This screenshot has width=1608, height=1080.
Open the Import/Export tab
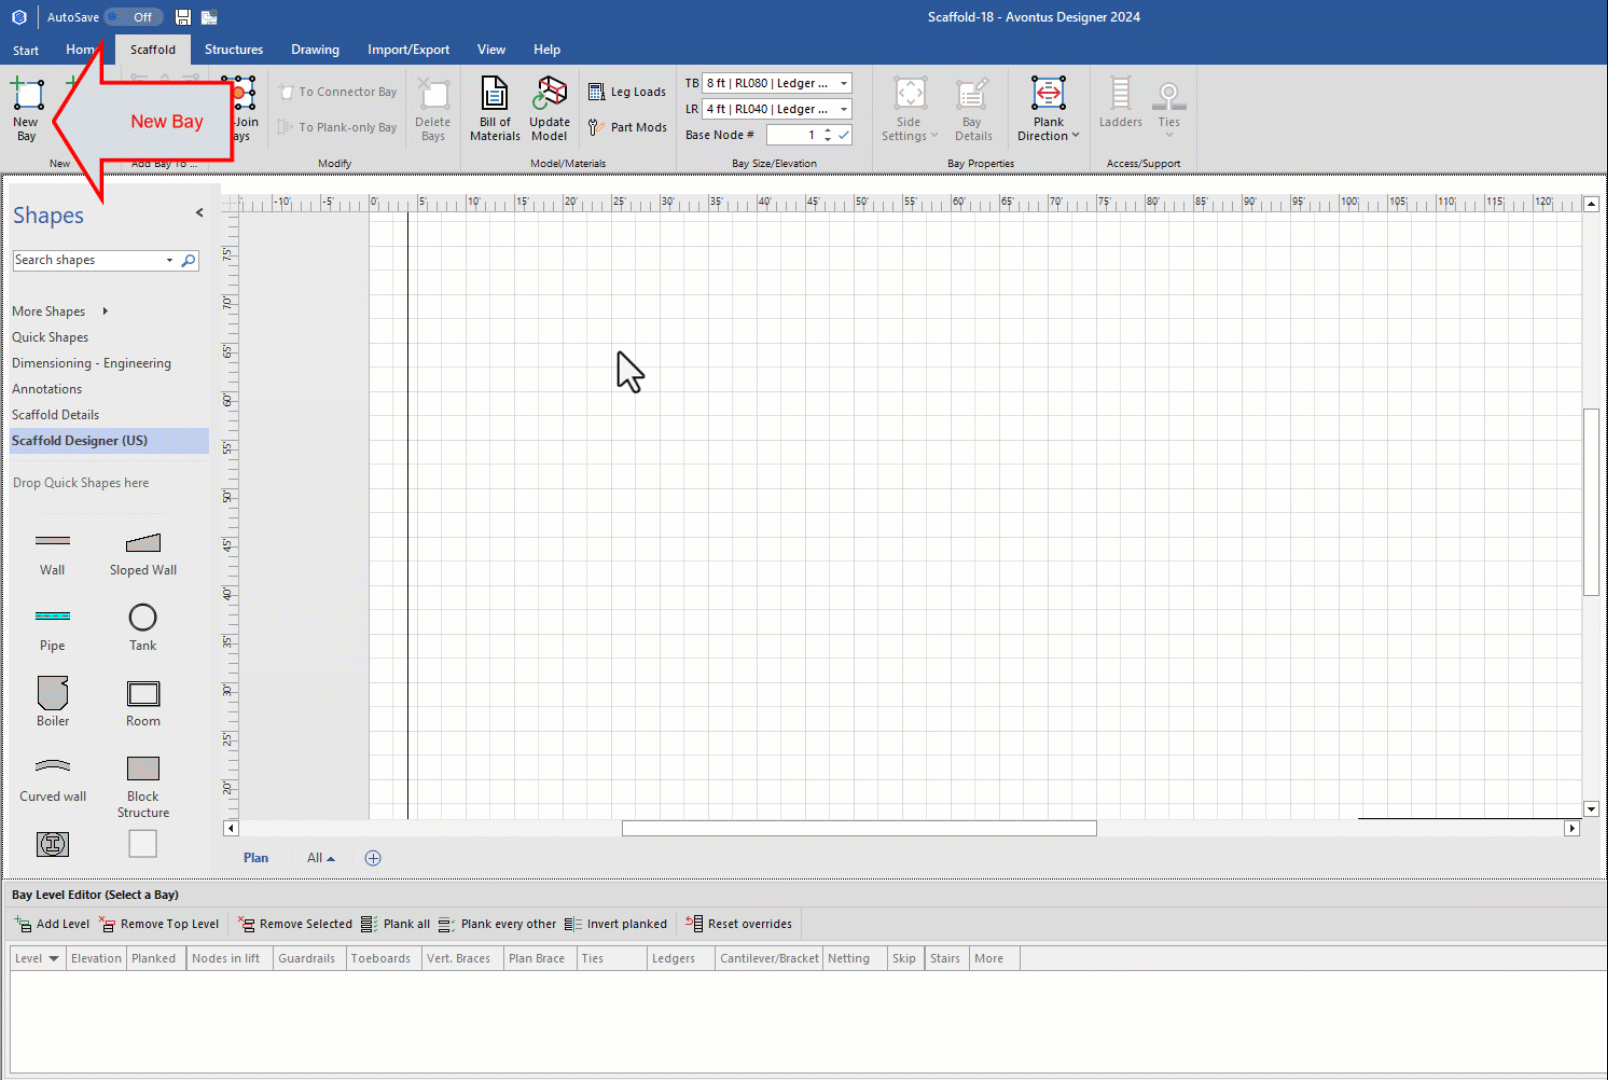[x=408, y=50]
